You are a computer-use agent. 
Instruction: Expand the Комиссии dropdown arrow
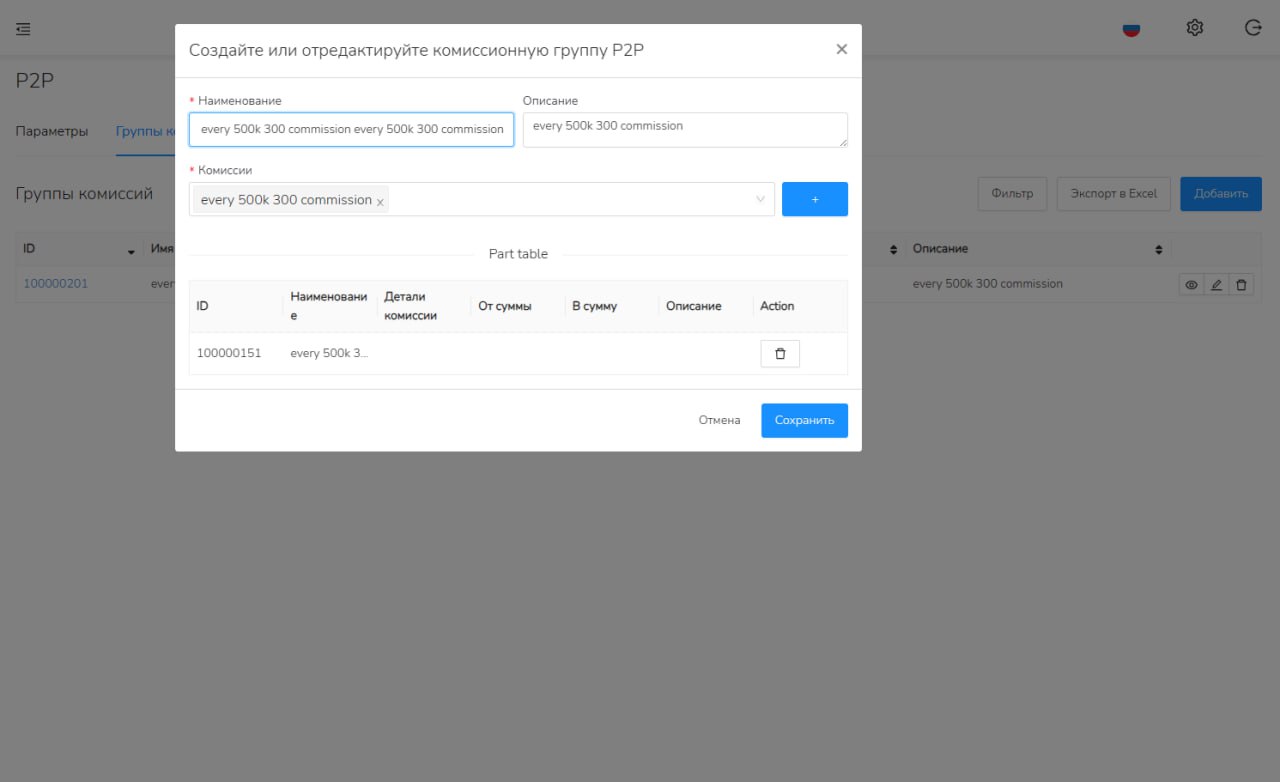760,199
